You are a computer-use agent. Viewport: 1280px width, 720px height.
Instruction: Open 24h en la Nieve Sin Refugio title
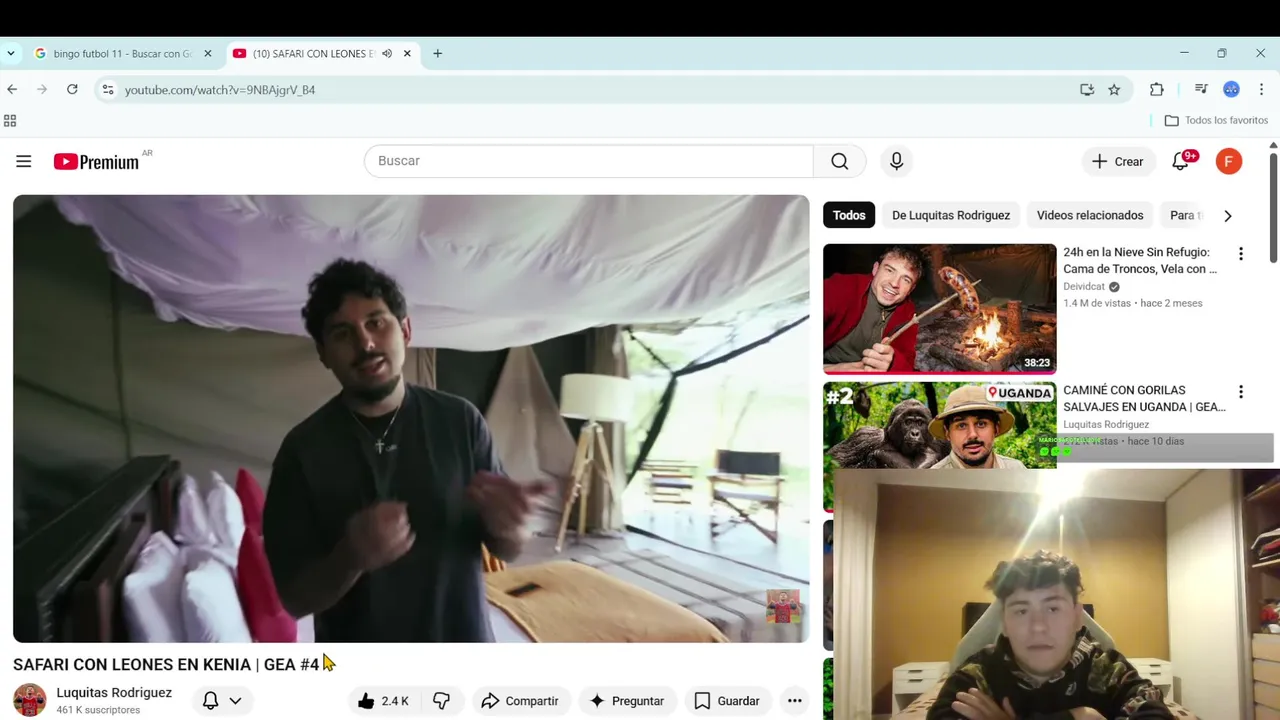1140,260
